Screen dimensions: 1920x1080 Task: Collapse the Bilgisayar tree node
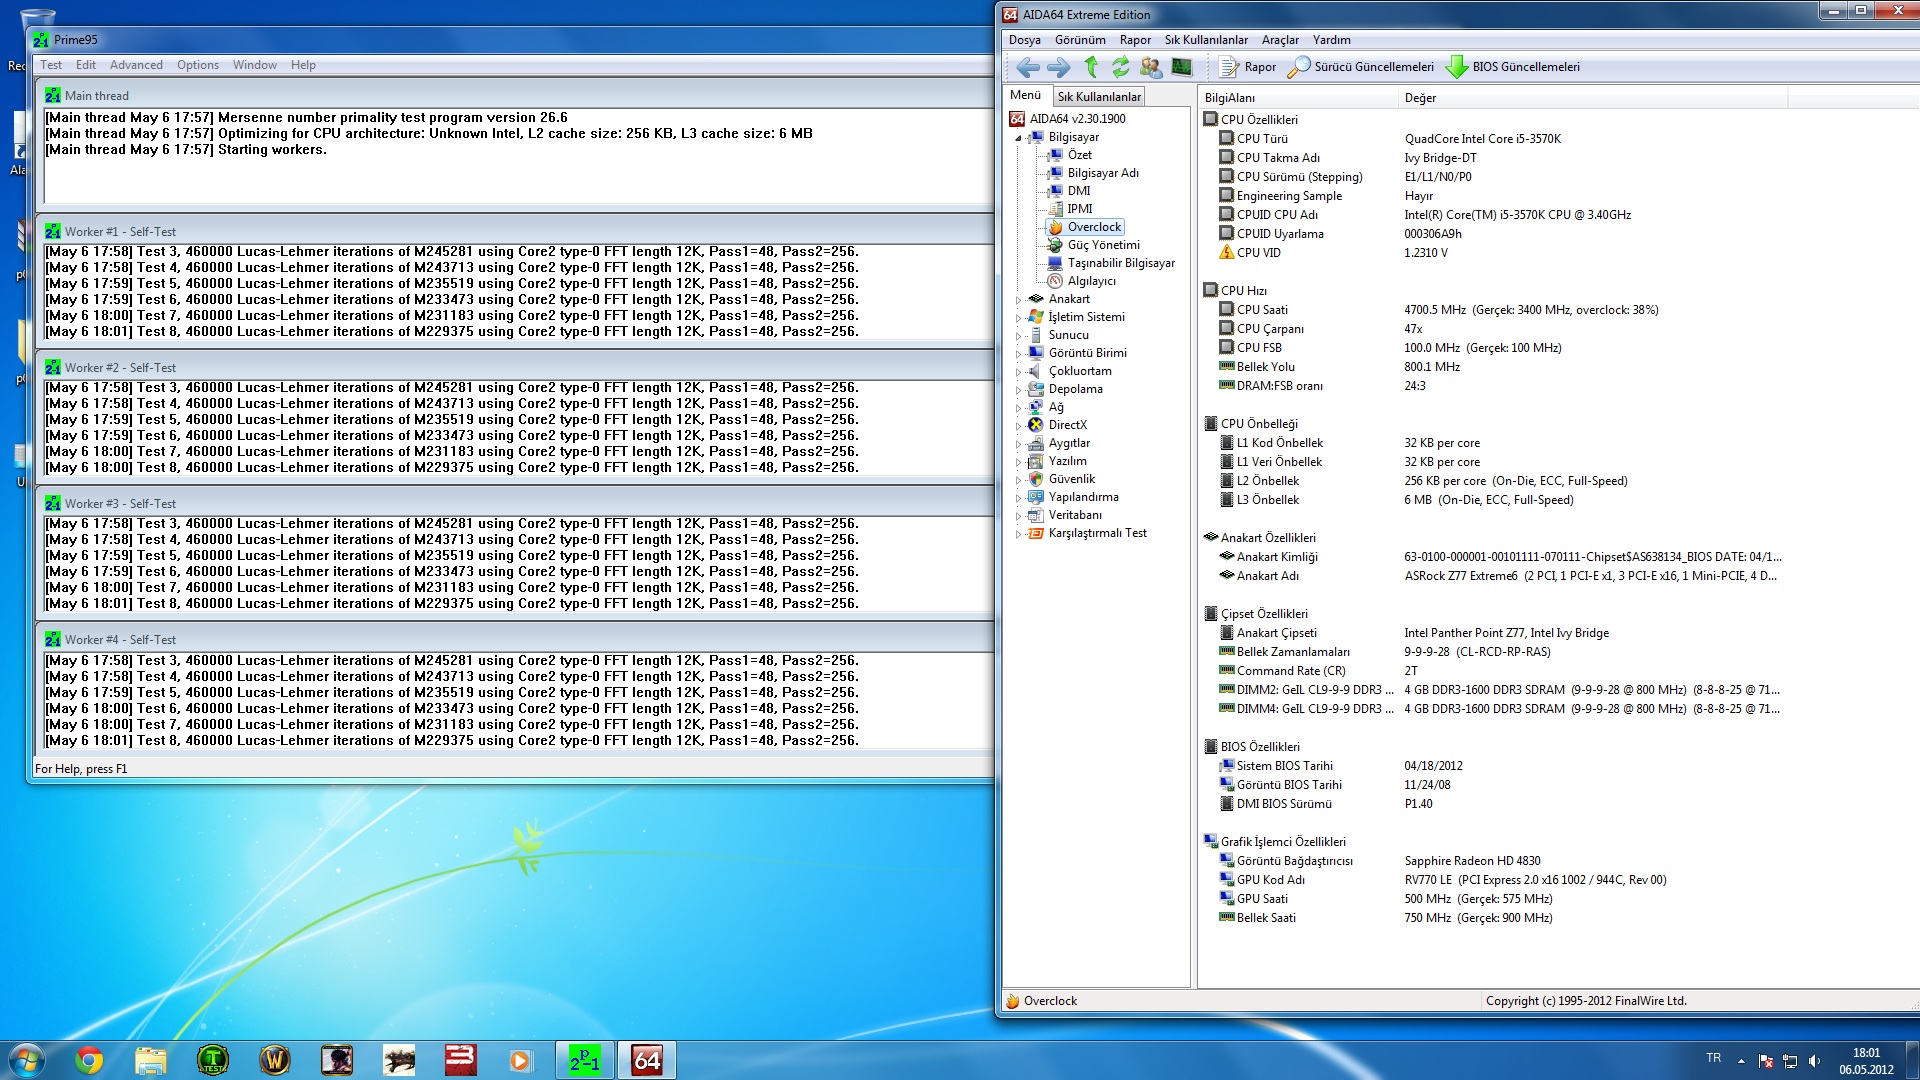pyautogui.click(x=1018, y=138)
